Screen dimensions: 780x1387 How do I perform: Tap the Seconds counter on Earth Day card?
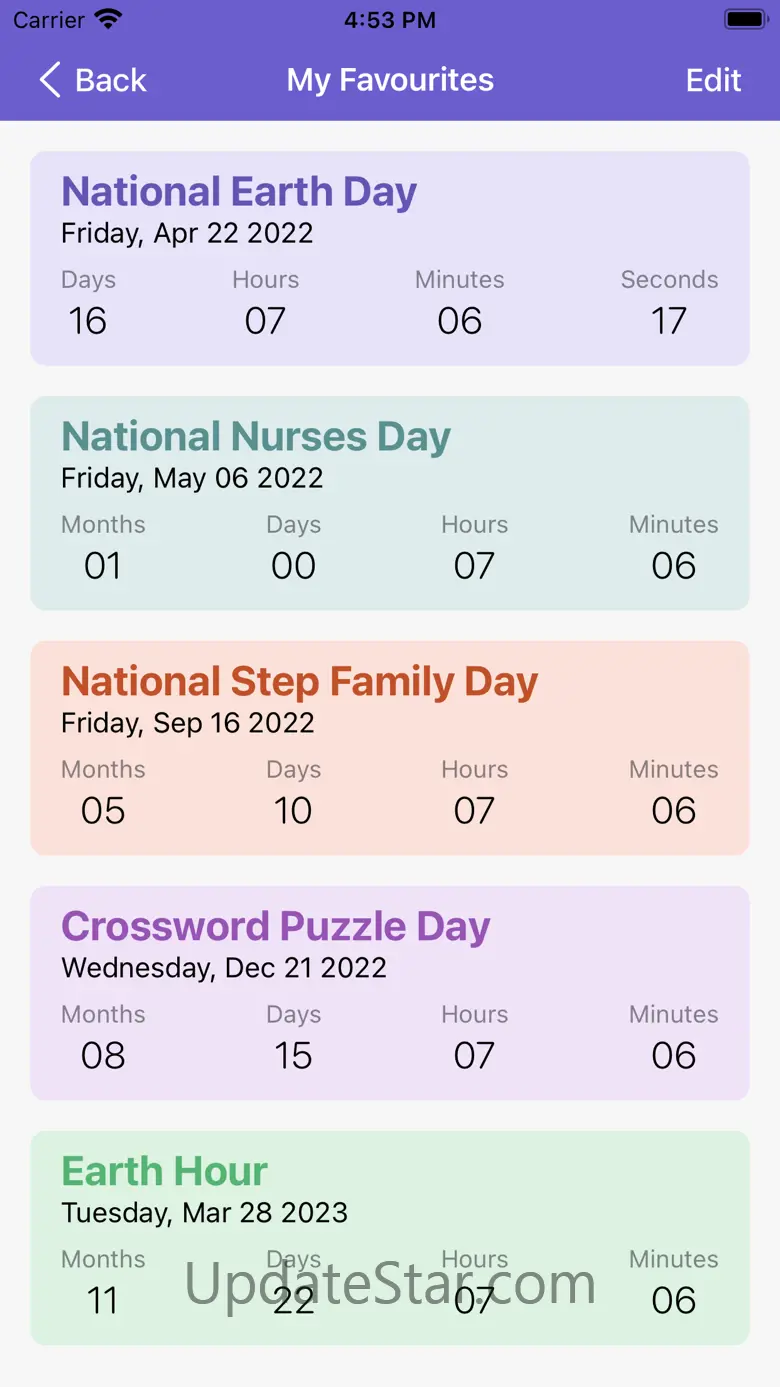point(668,320)
